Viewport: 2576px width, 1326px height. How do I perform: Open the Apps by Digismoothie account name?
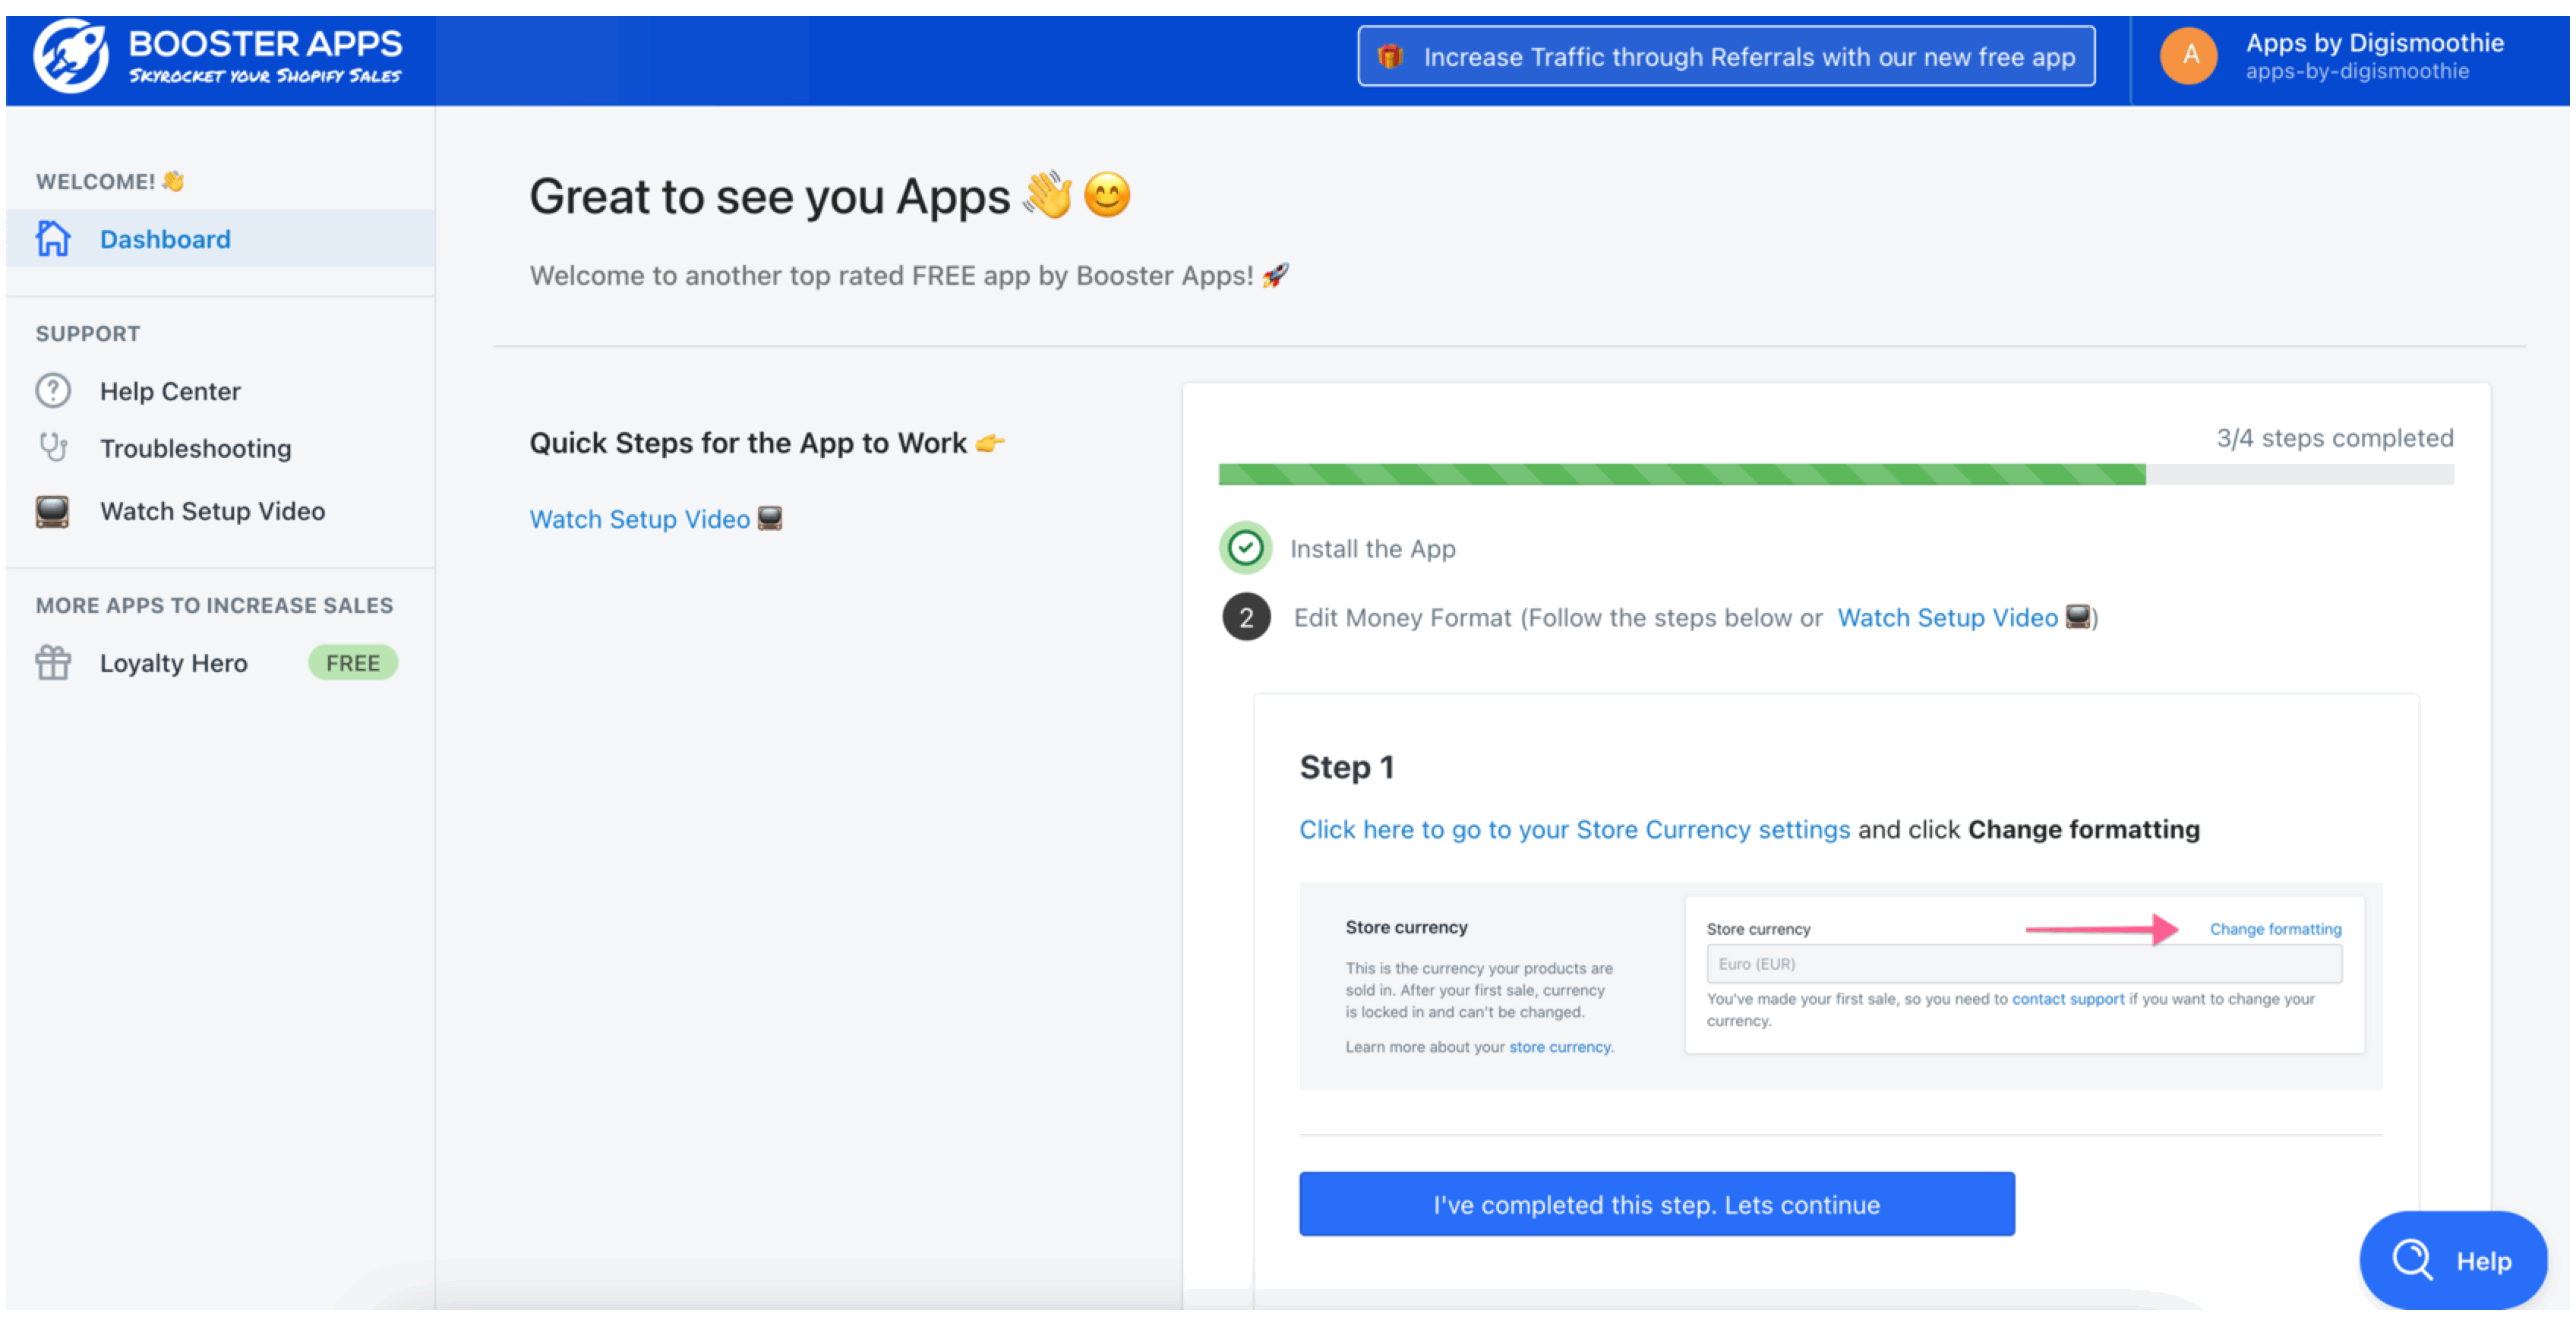tap(2375, 43)
